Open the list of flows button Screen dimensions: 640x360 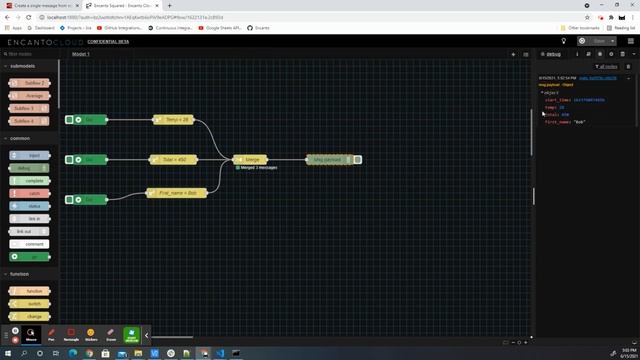click(526, 54)
